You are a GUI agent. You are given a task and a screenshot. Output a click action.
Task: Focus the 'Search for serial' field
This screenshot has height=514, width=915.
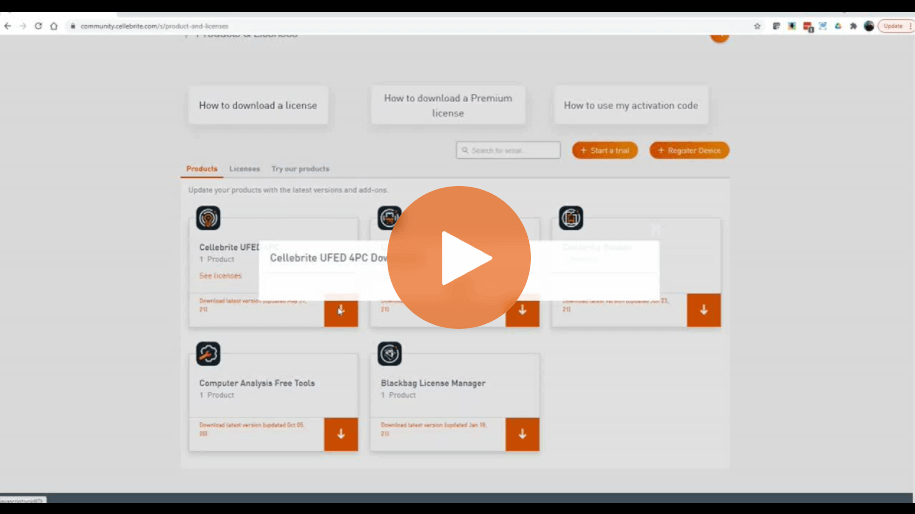click(508, 151)
